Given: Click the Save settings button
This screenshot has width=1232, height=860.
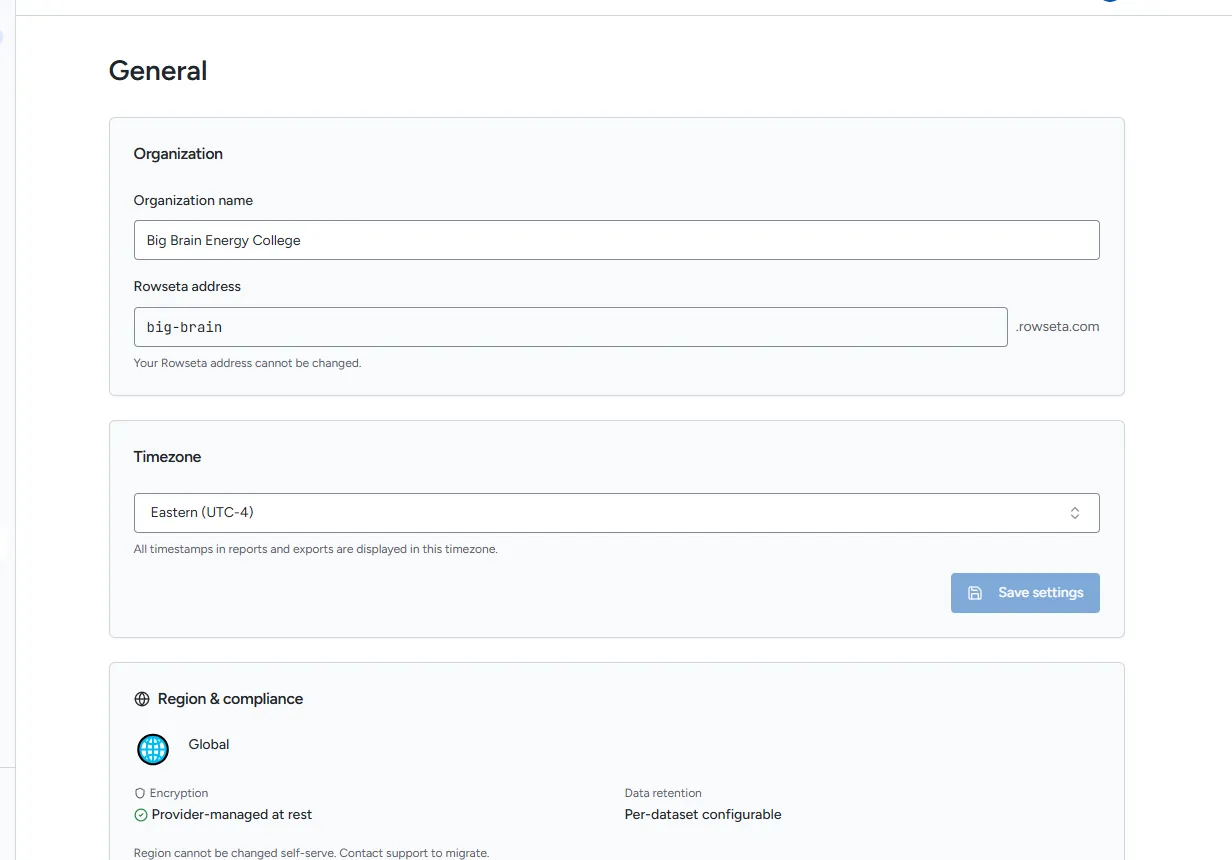Looking at the screenshot, I should click(x=1025, y=593).
